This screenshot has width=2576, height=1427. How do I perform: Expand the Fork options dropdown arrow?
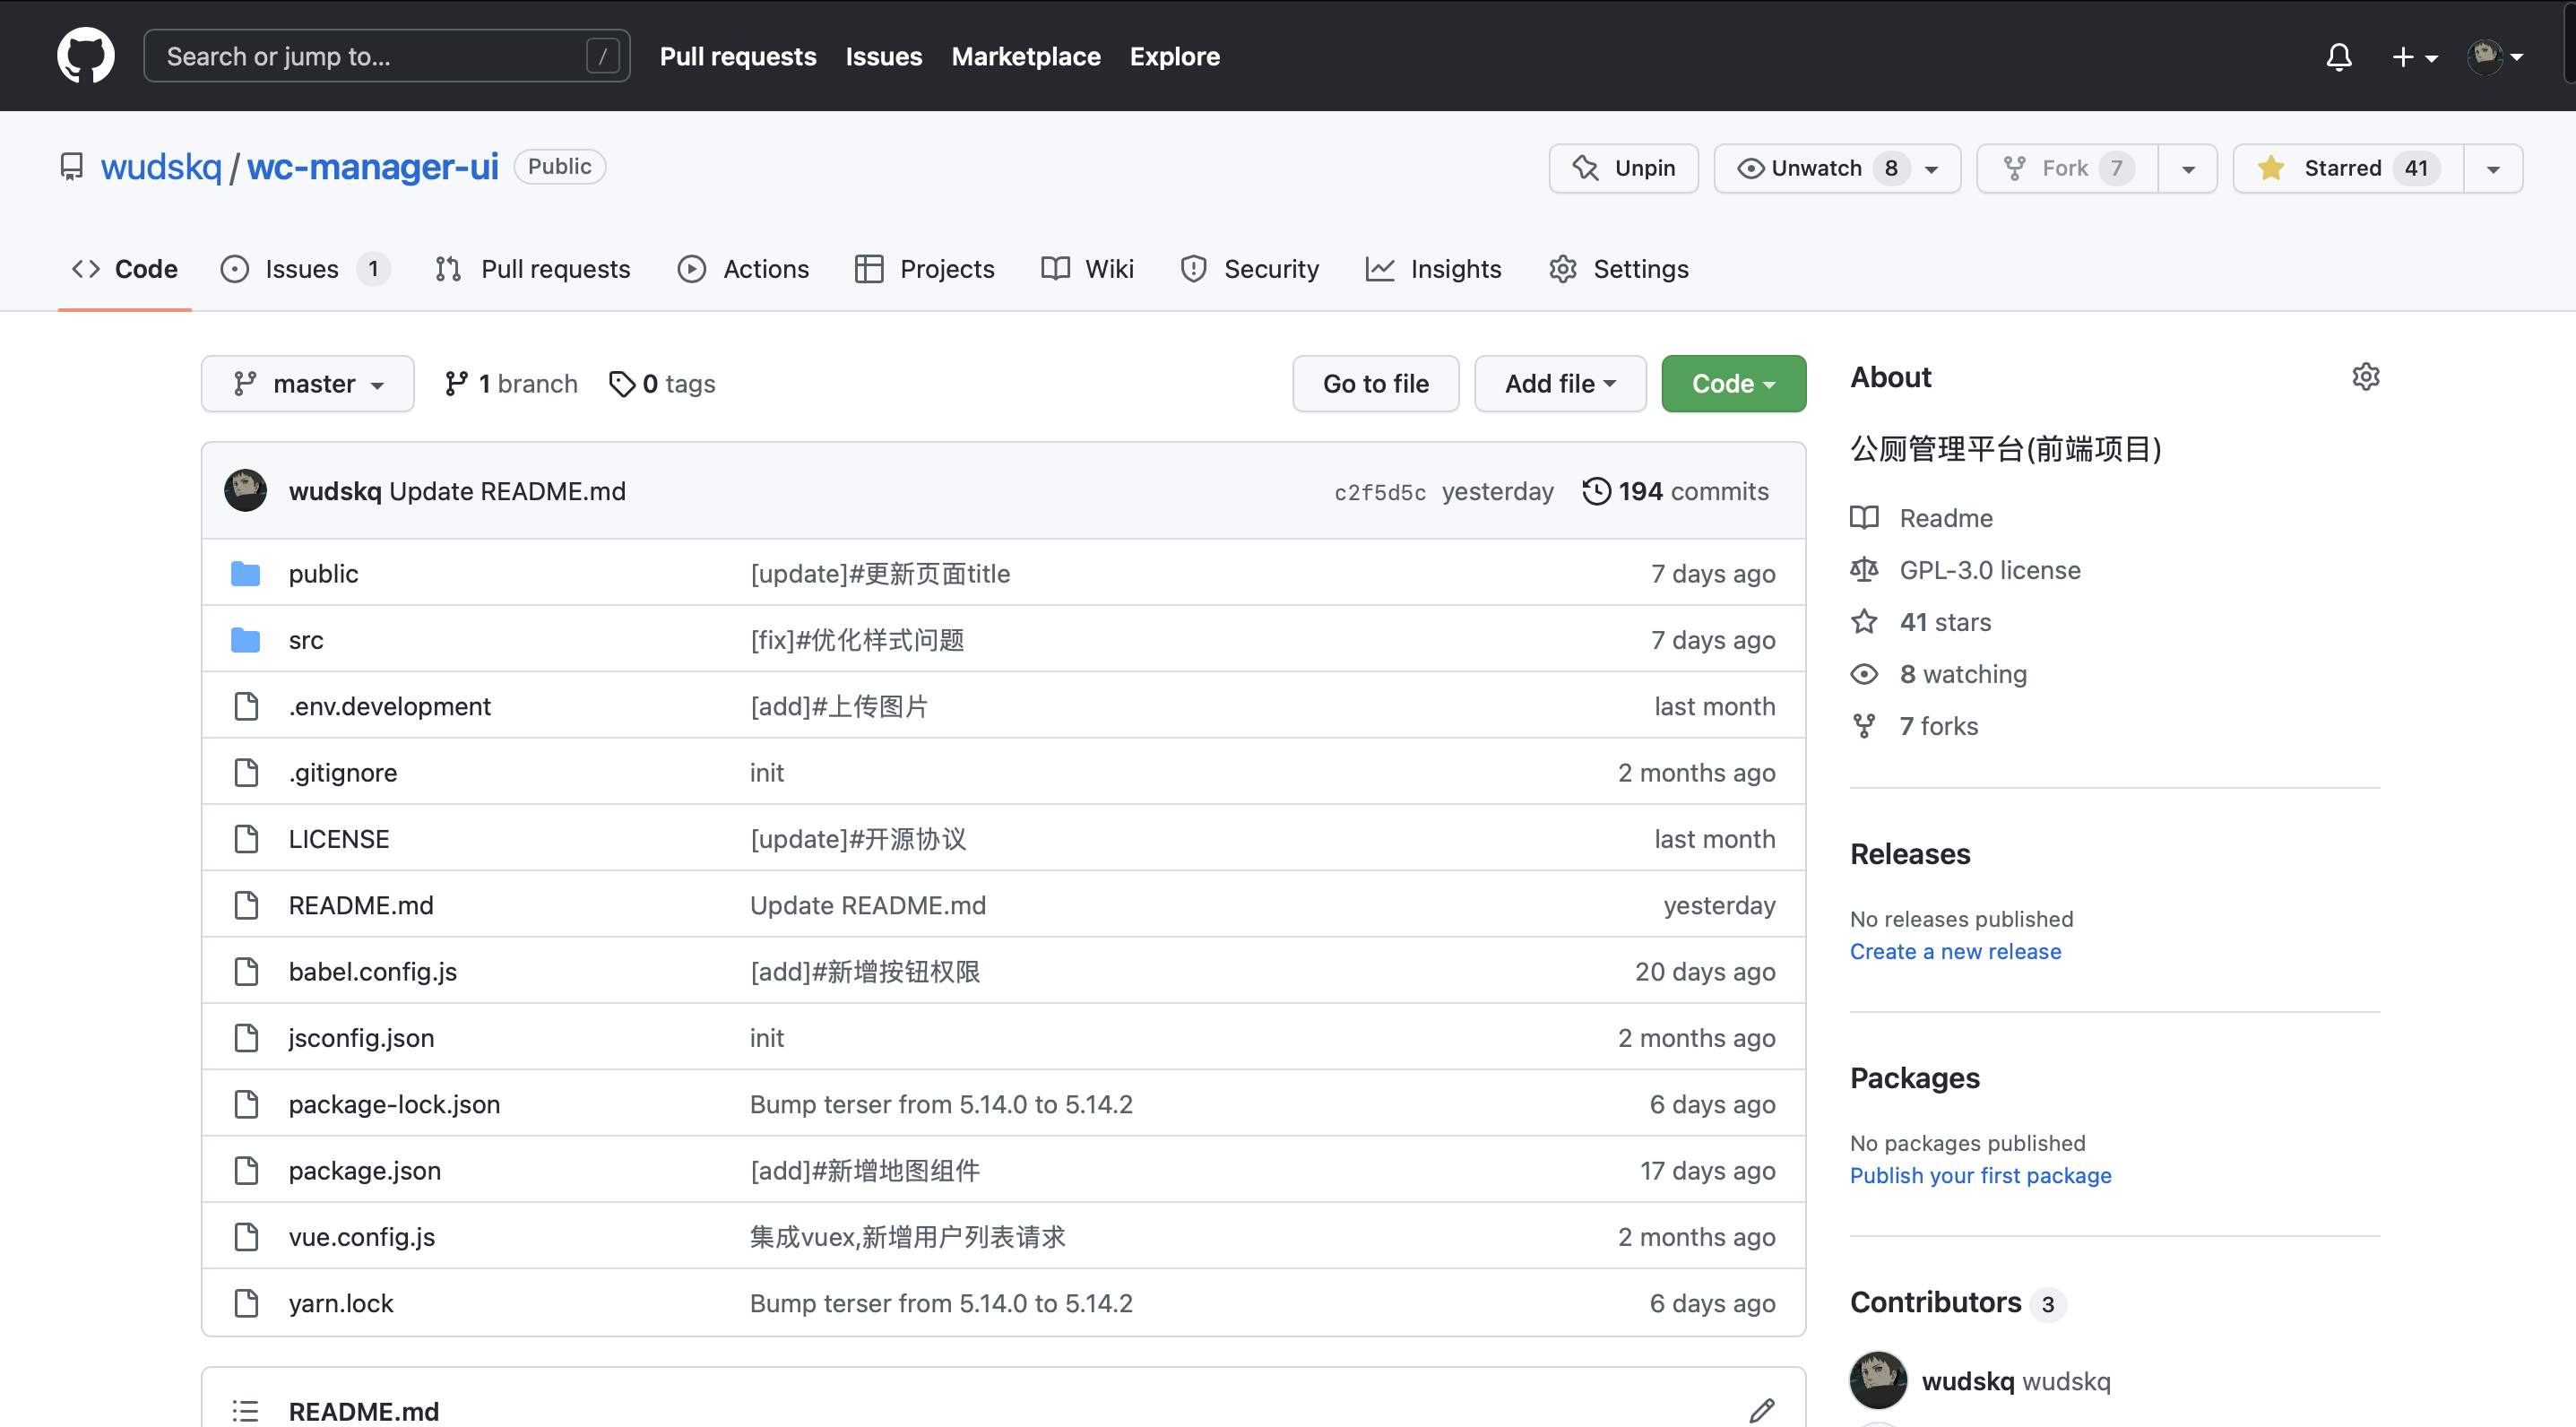click(2188, 168)
